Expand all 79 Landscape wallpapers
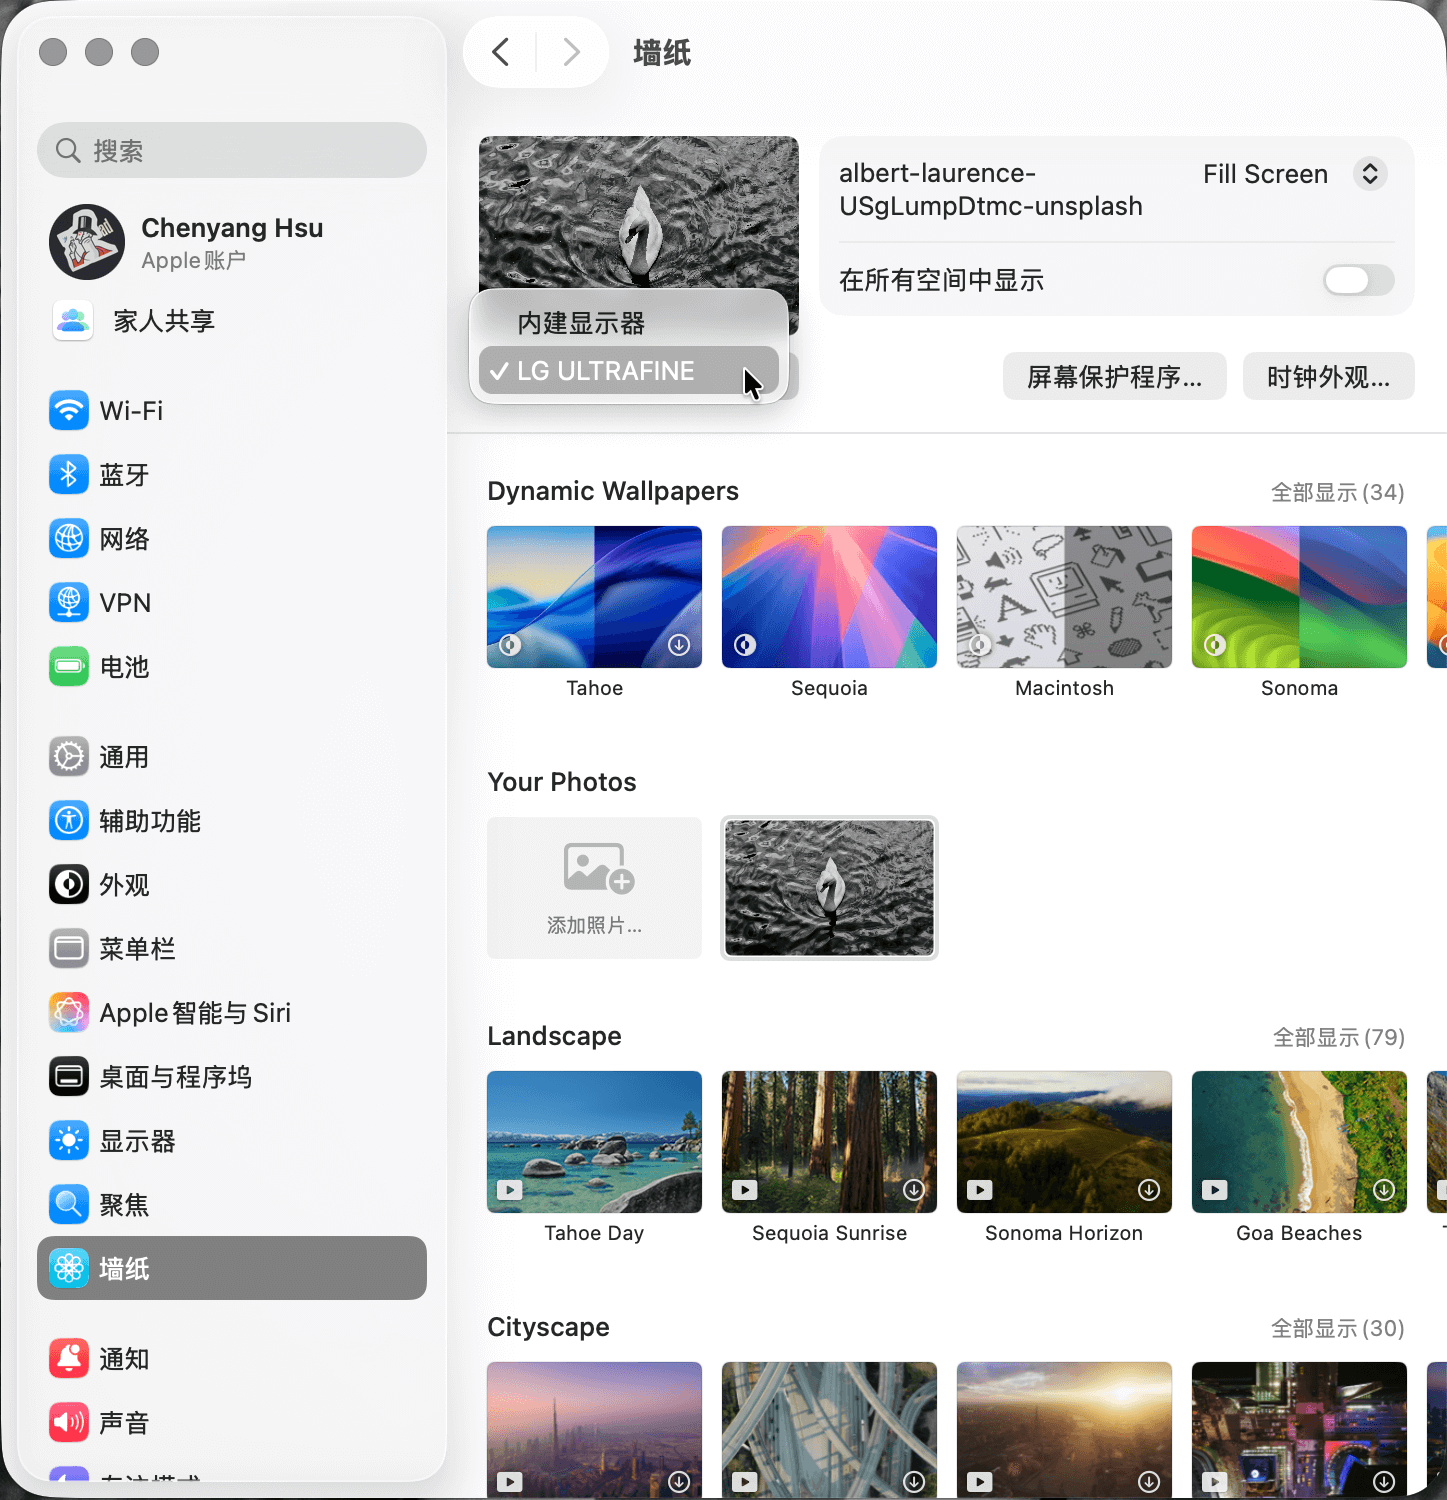The image size is (1447, 1500). point(1337,1037)
